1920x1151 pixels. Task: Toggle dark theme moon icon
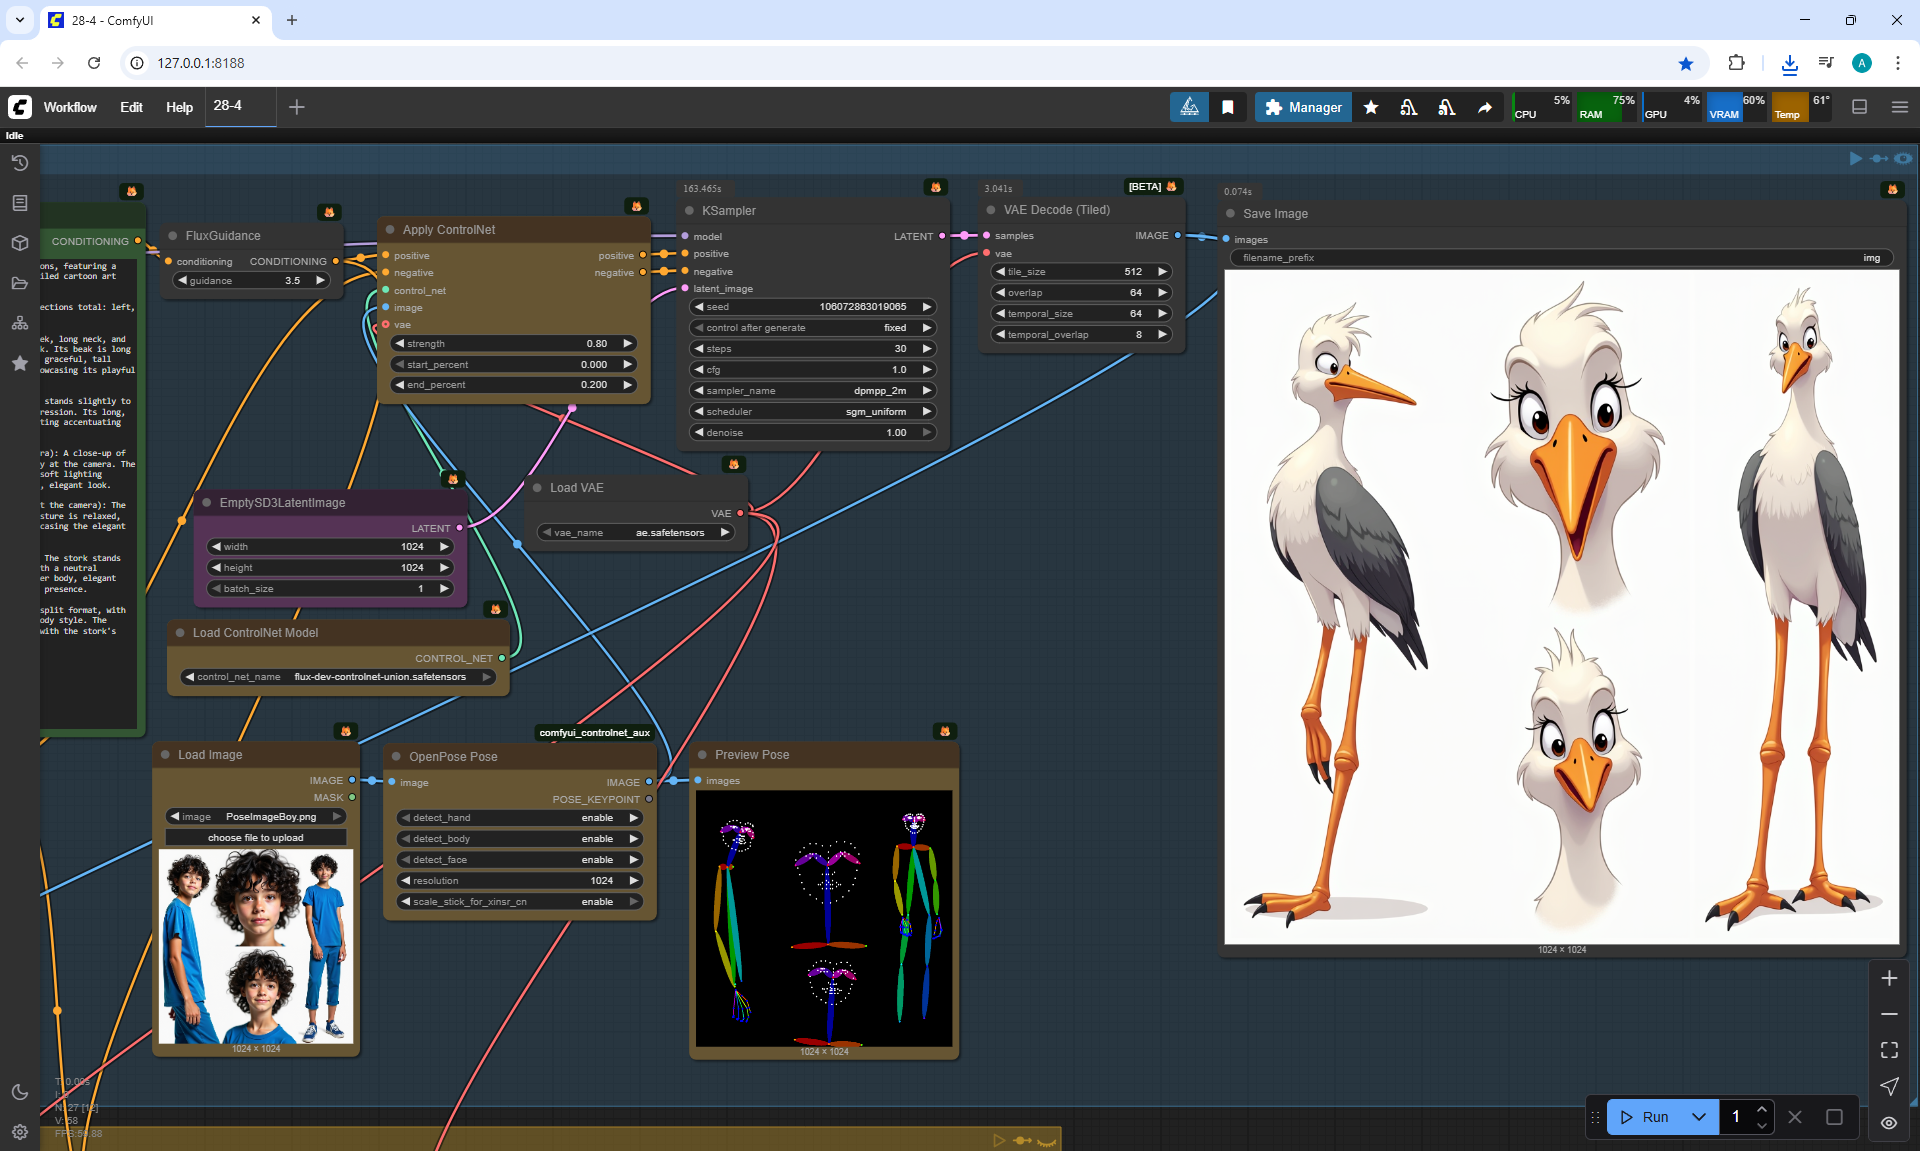click(x=19, y=1092)
